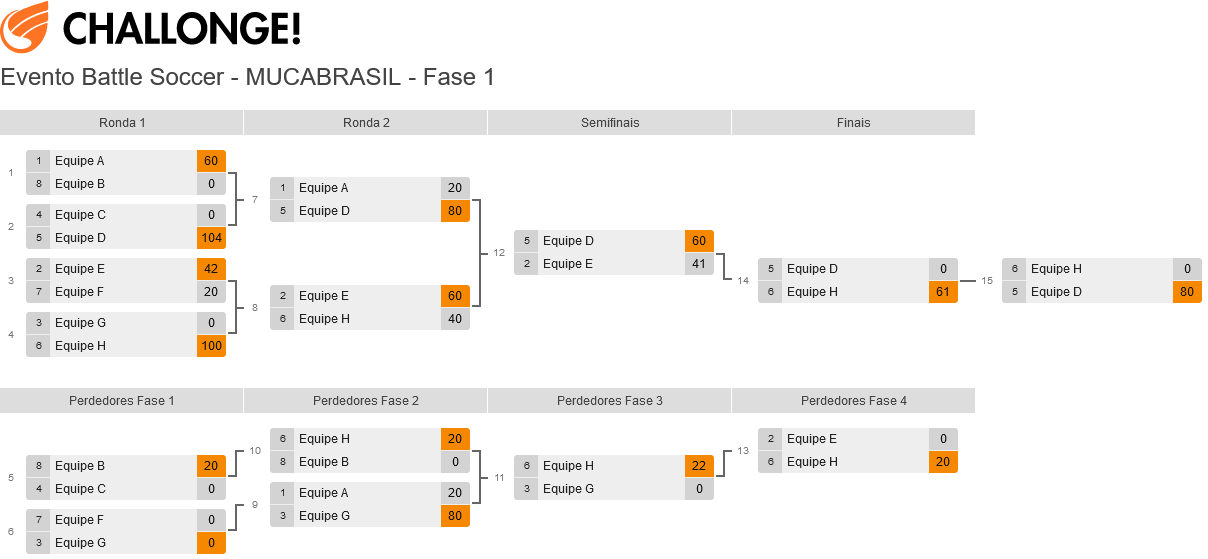The width and height of the screenshot is (1208, 559).
Task: Click the CHALLONGE! wordmark text
Action: click(181, 28)
